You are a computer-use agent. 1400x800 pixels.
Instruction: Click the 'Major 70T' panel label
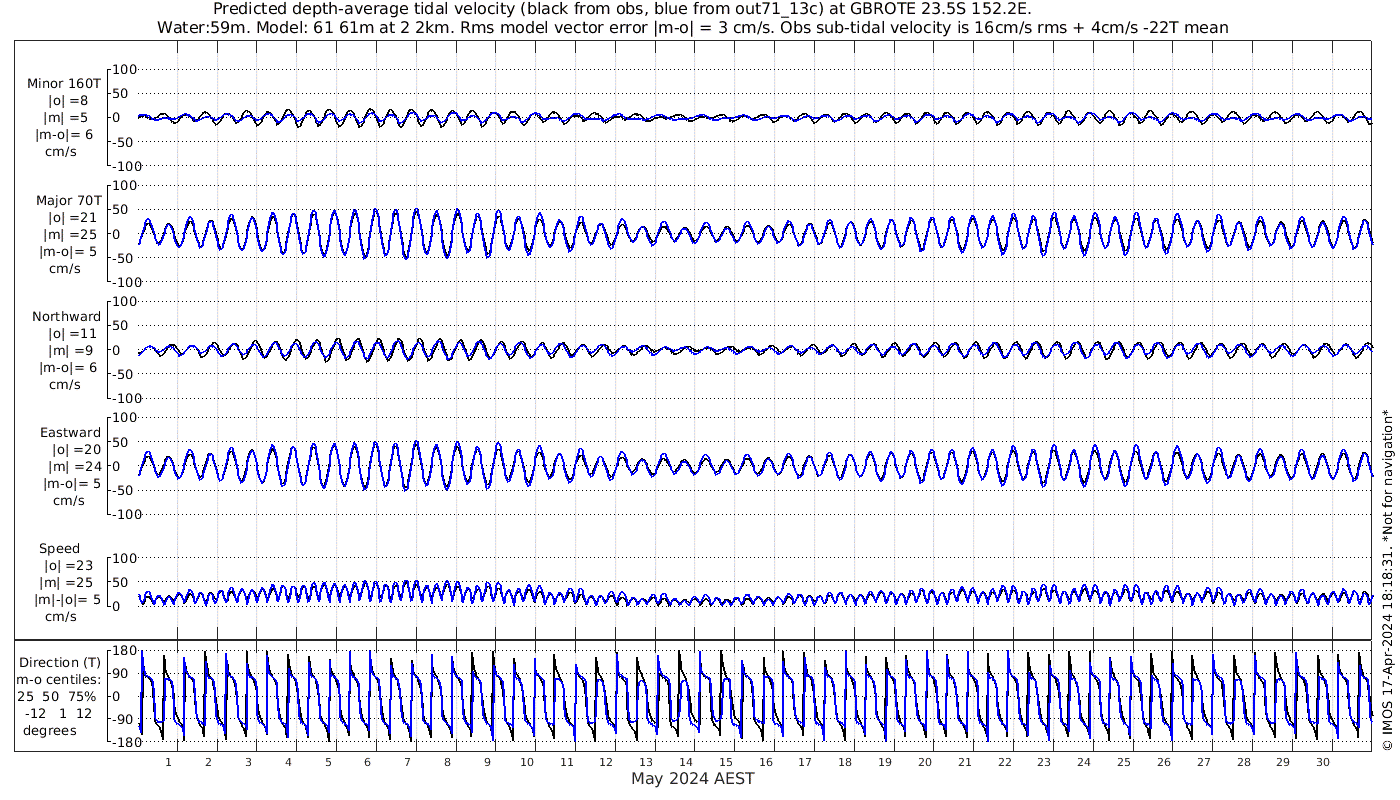point(68,201)
